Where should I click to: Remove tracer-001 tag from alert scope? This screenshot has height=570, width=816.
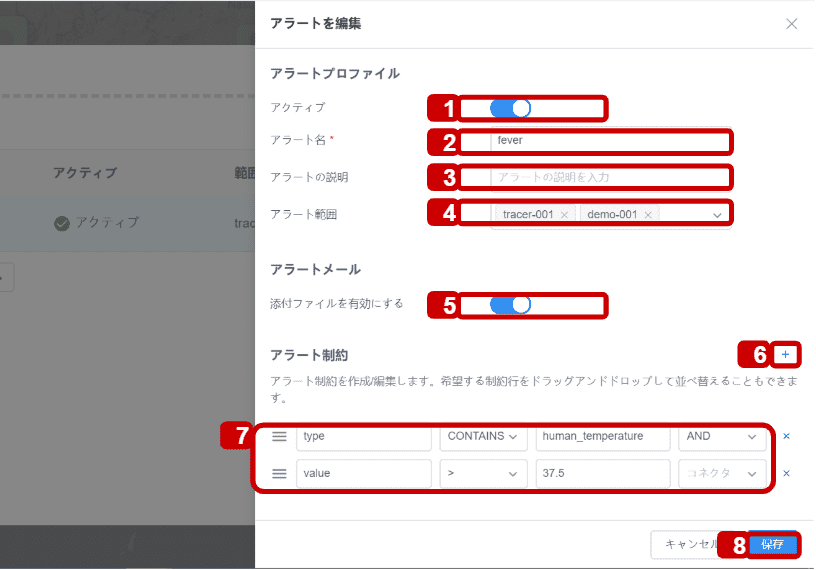point(564,215)
